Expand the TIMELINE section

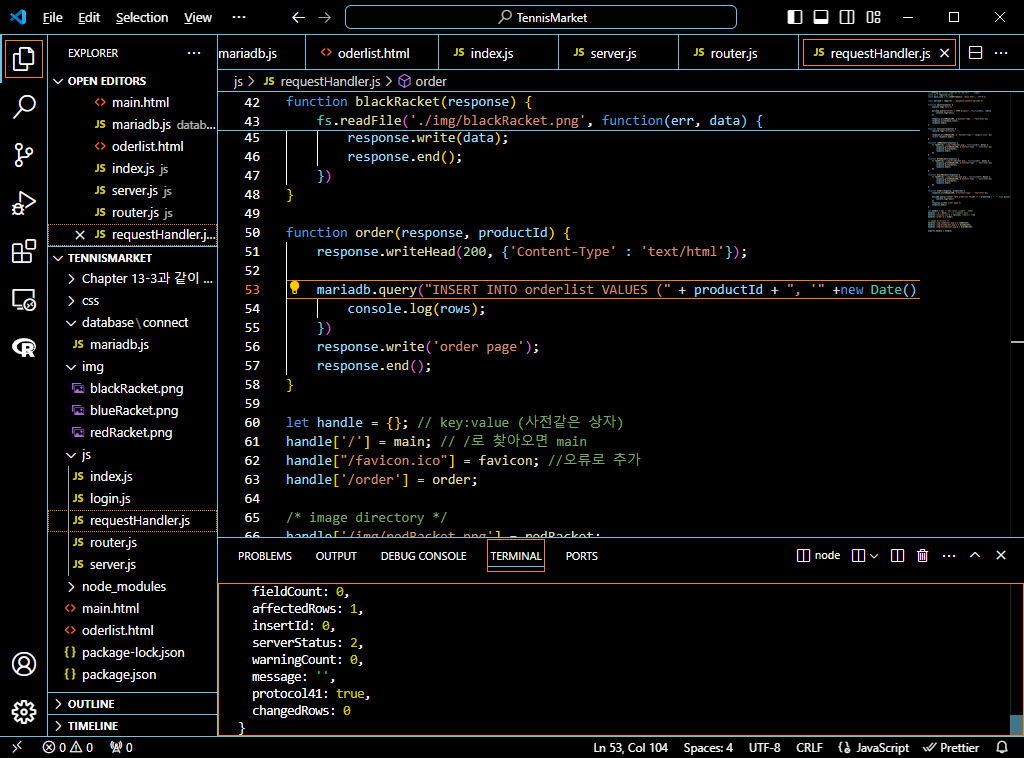[133, 726]
